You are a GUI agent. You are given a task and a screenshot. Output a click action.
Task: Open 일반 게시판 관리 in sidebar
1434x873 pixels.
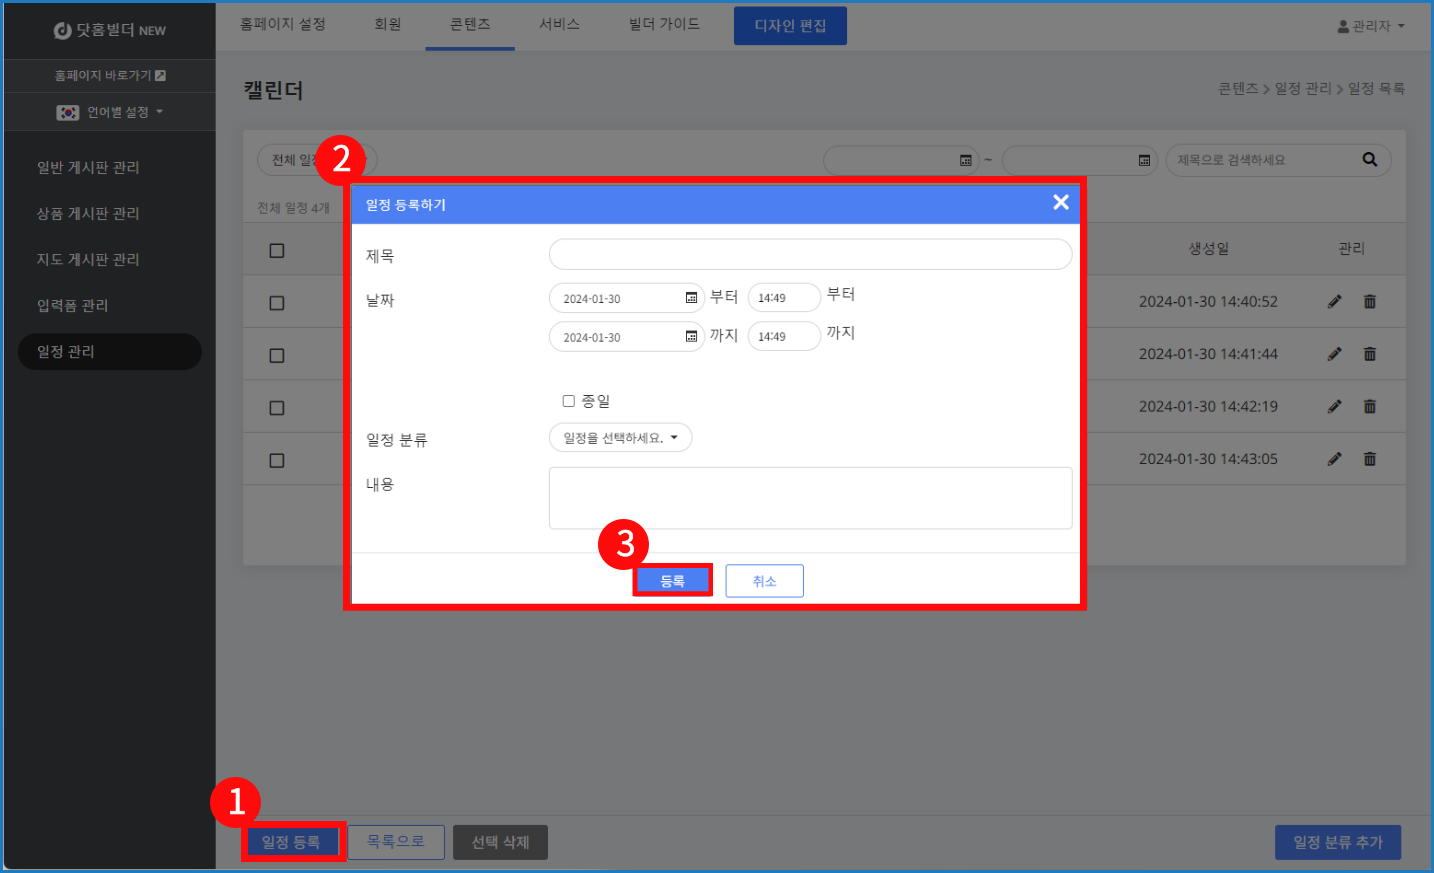pos(88,167)
